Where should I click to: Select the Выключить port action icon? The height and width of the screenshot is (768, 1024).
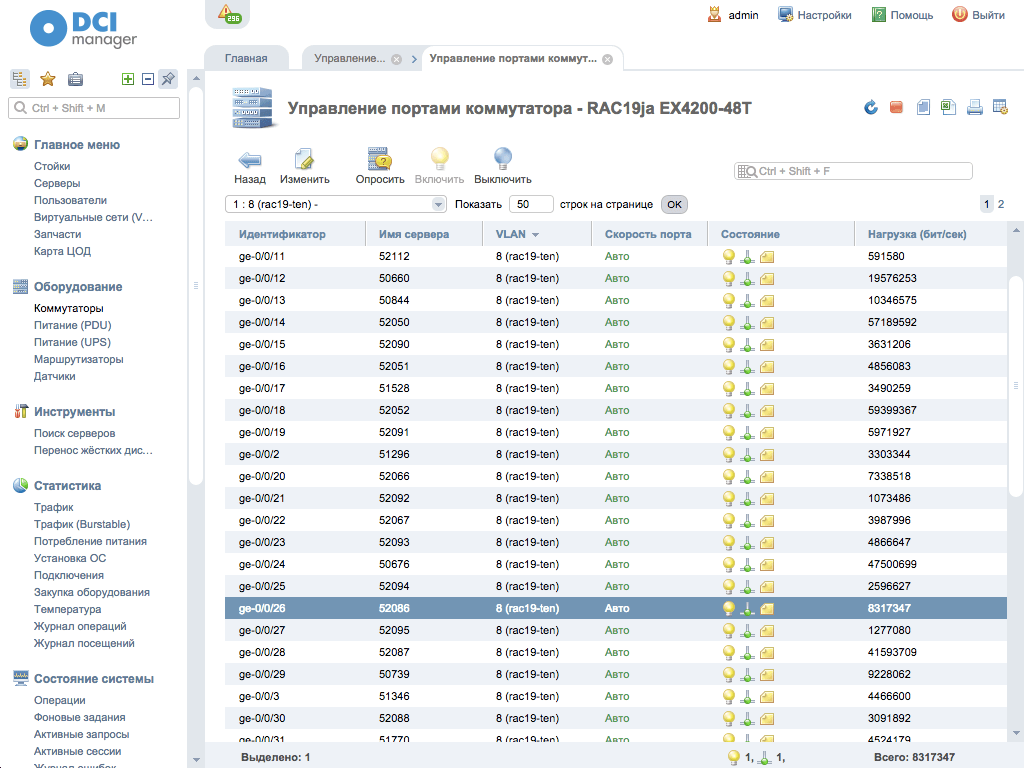(502, 162)
